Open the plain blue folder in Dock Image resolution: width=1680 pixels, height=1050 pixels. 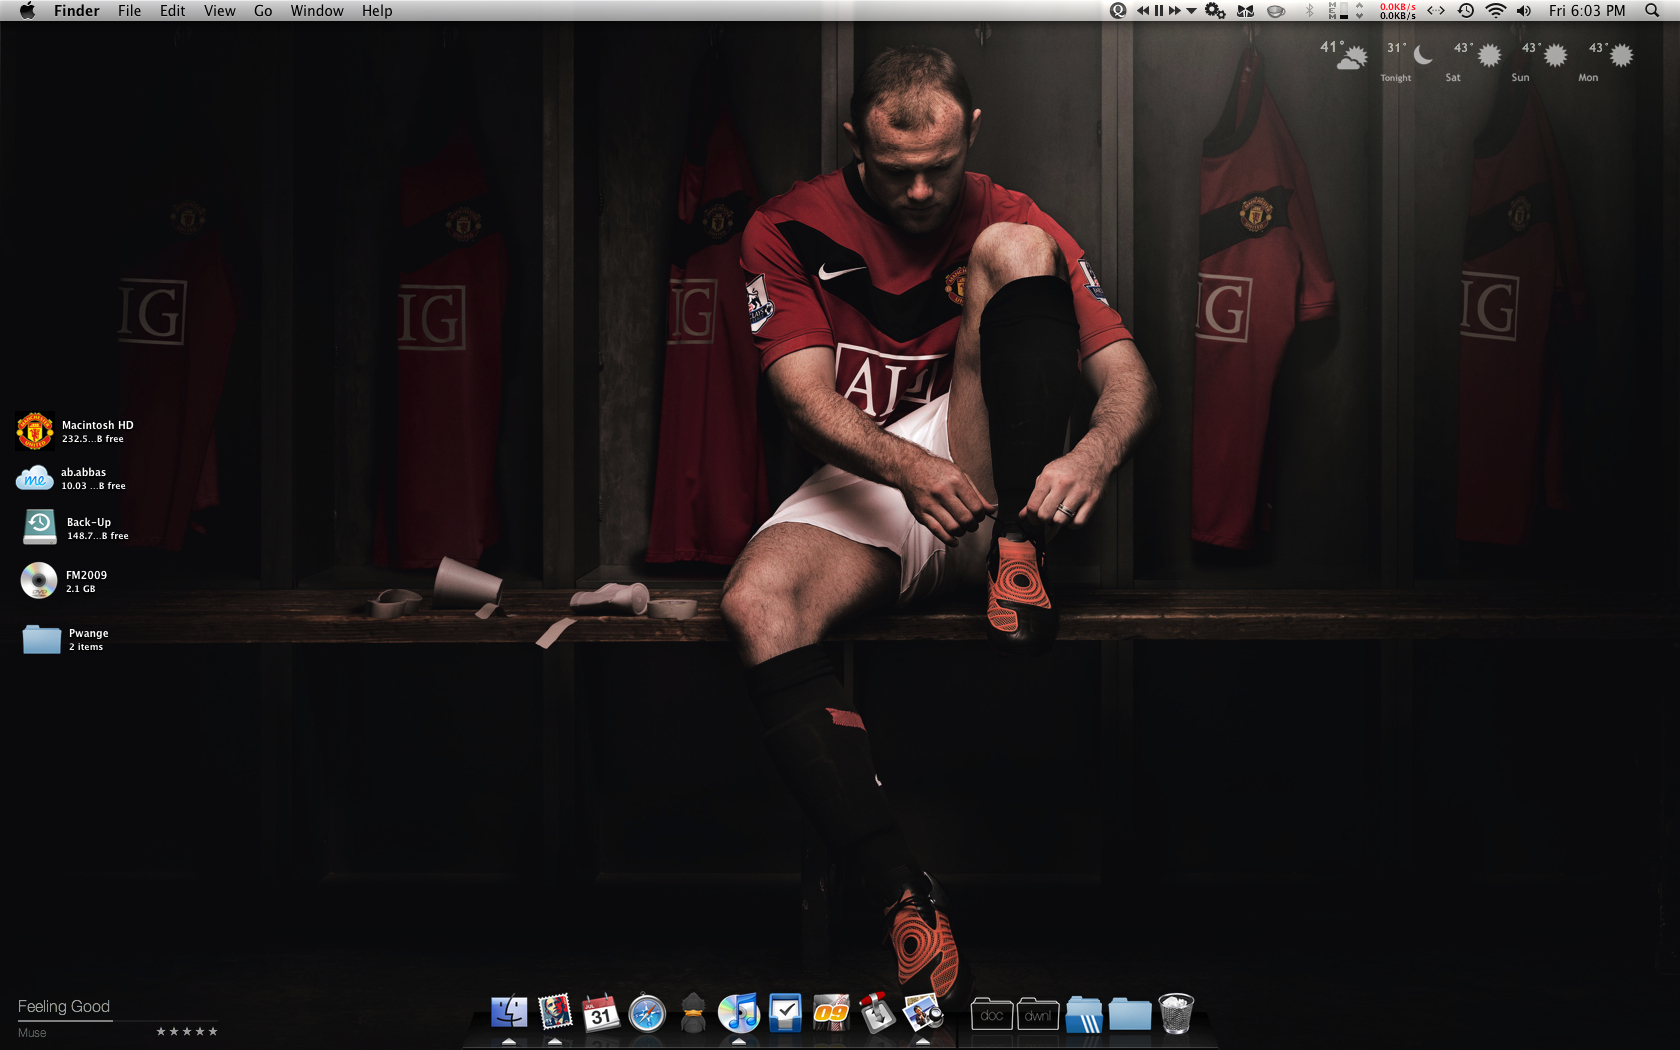point(1130,1014)
